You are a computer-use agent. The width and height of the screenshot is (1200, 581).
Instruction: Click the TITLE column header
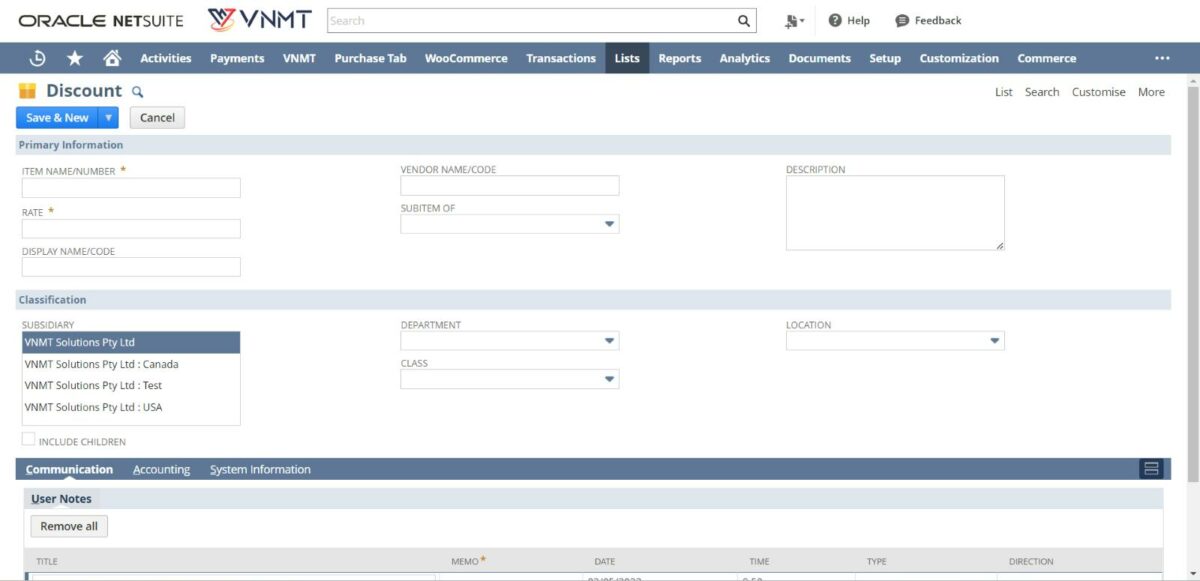pos(47,562)
